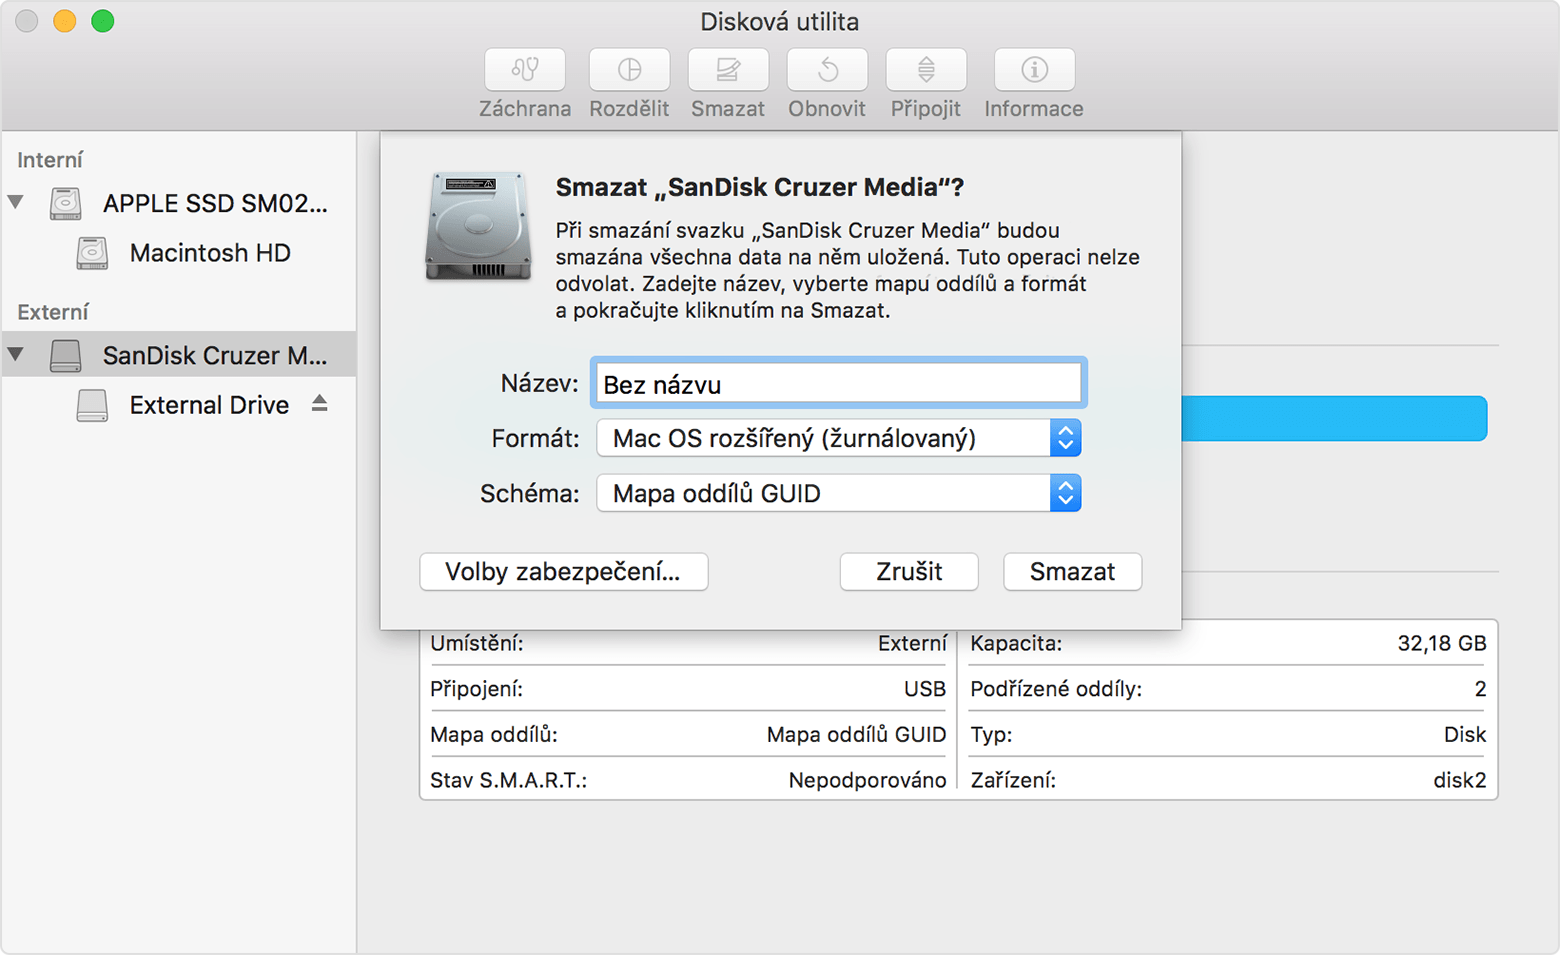The width and height of the screenshot is (1560, 956).
Task: Click the Umístění value Externí
Action: tap(912, 644)
